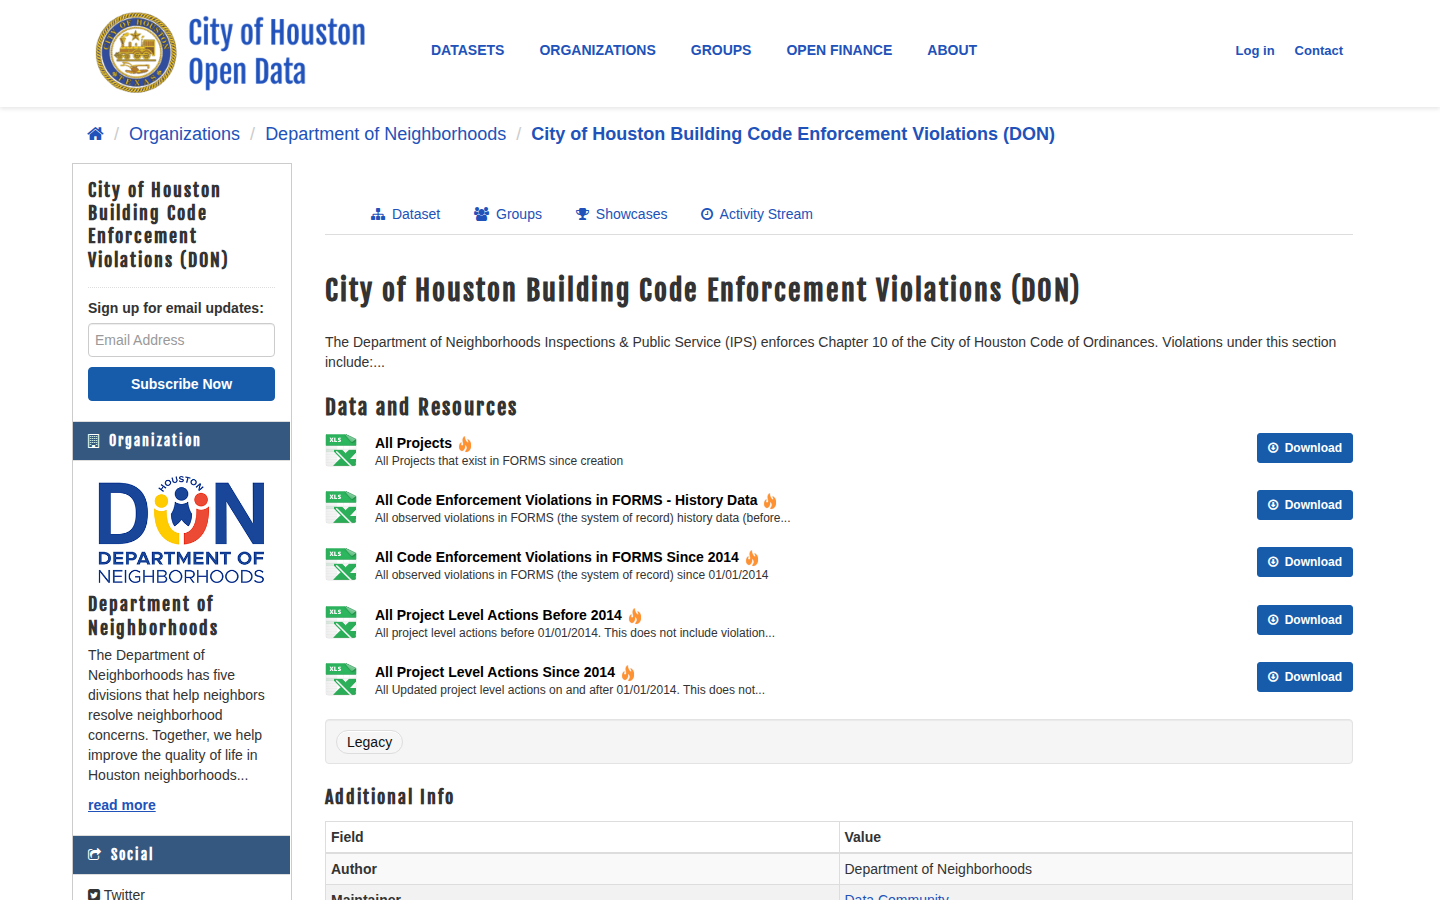Download FORMS History Data resource
1440x900 pixels.
coord(1304,505)
